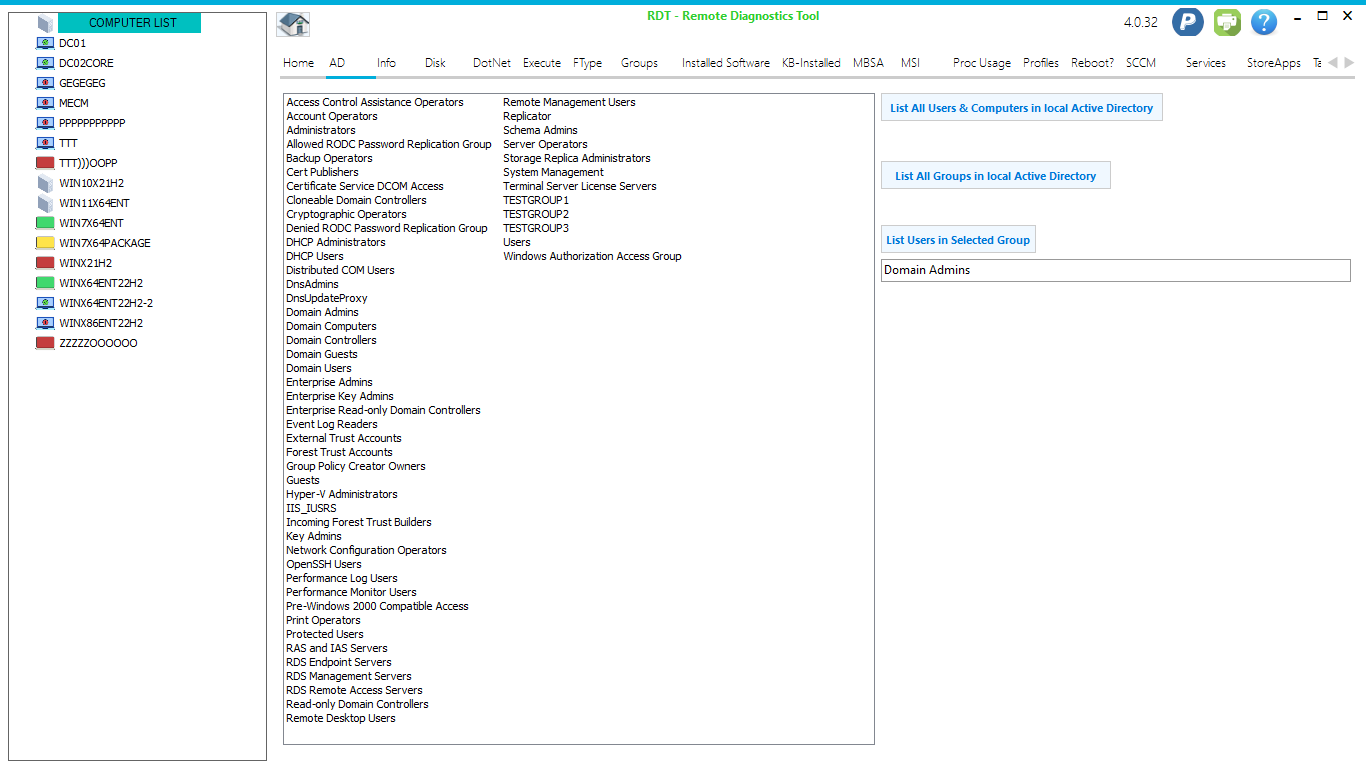Image resolution: width=1366 pixels, height=768 pixels.
Task: Select Key Admins group
Action: [314, 536]
